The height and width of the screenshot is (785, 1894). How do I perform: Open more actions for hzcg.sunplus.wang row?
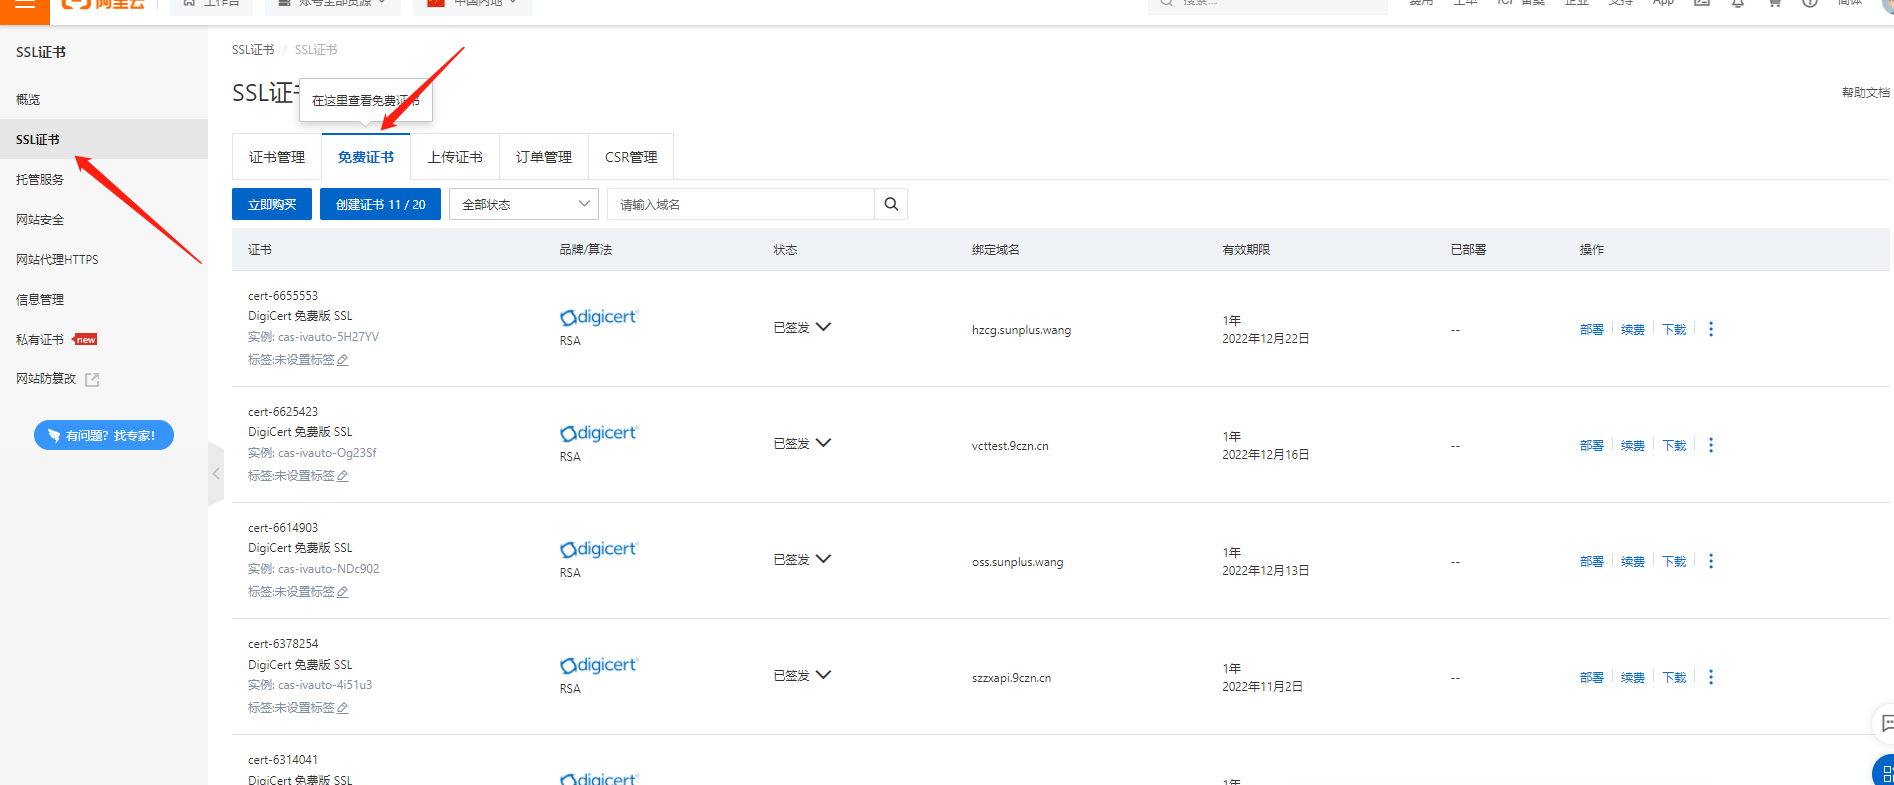pos(1711,329)
